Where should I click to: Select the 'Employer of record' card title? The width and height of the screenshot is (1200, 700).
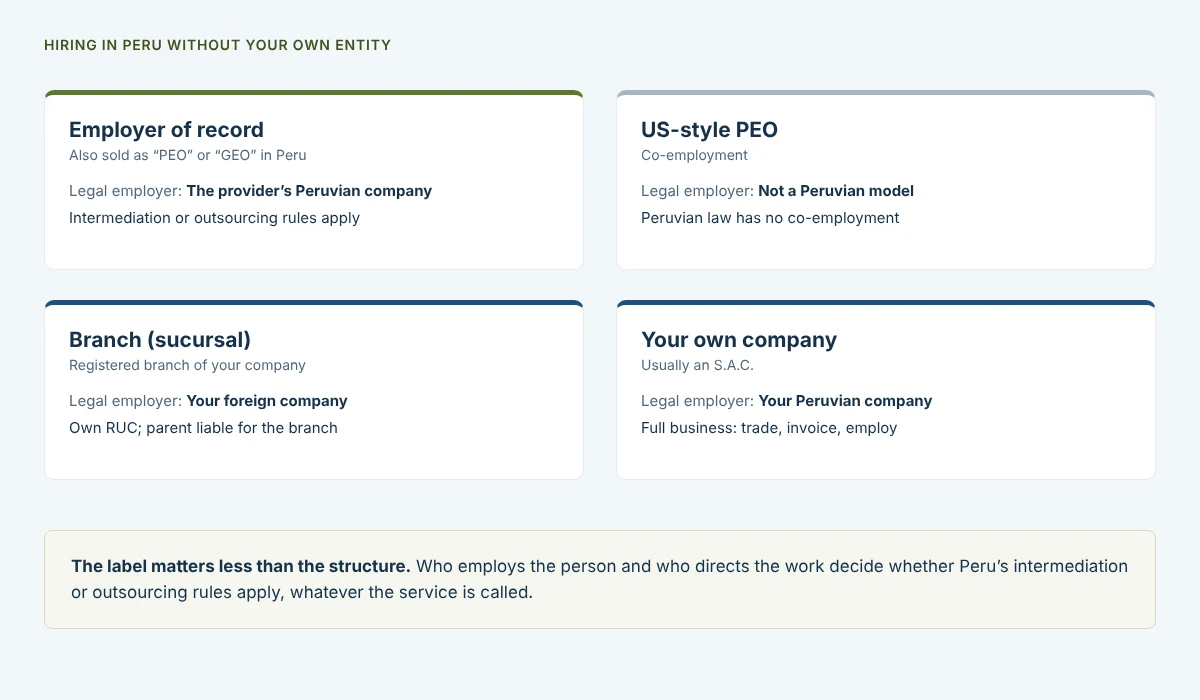[x=166, y=130]
